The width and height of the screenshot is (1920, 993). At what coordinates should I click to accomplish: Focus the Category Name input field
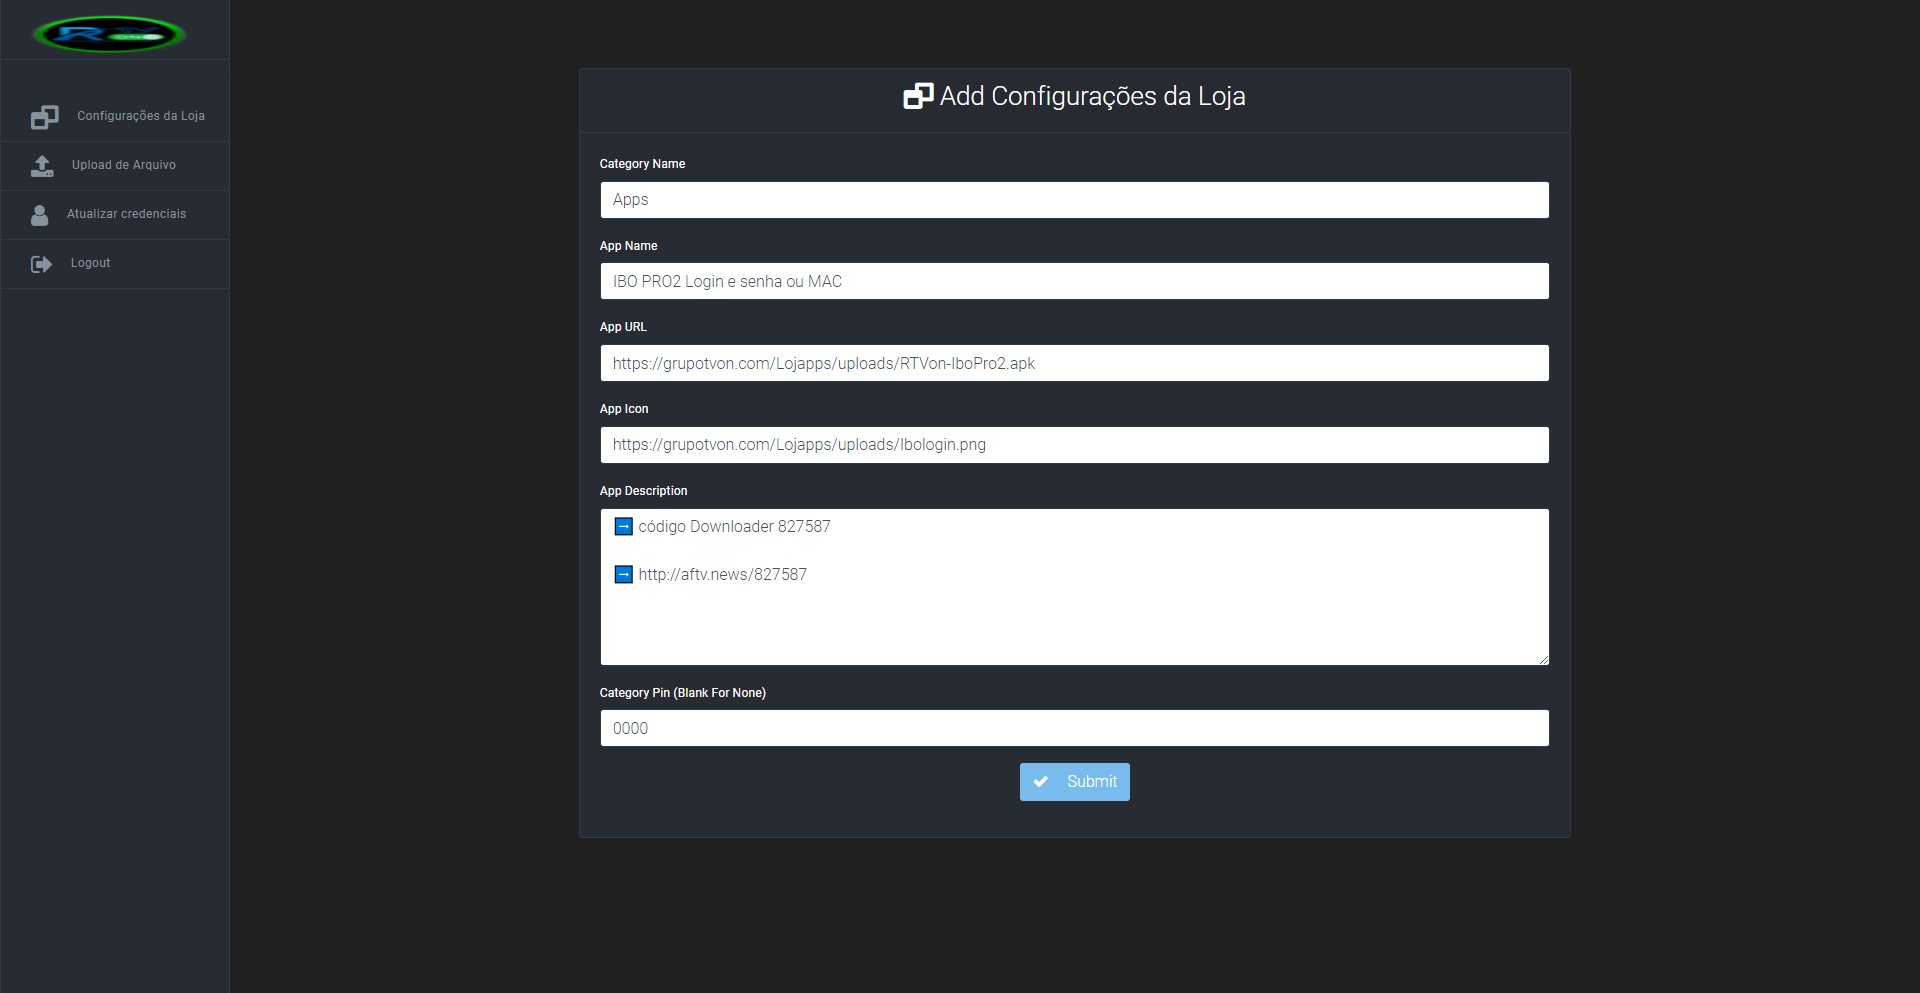pyautogui.click(x=1074, y=200)
